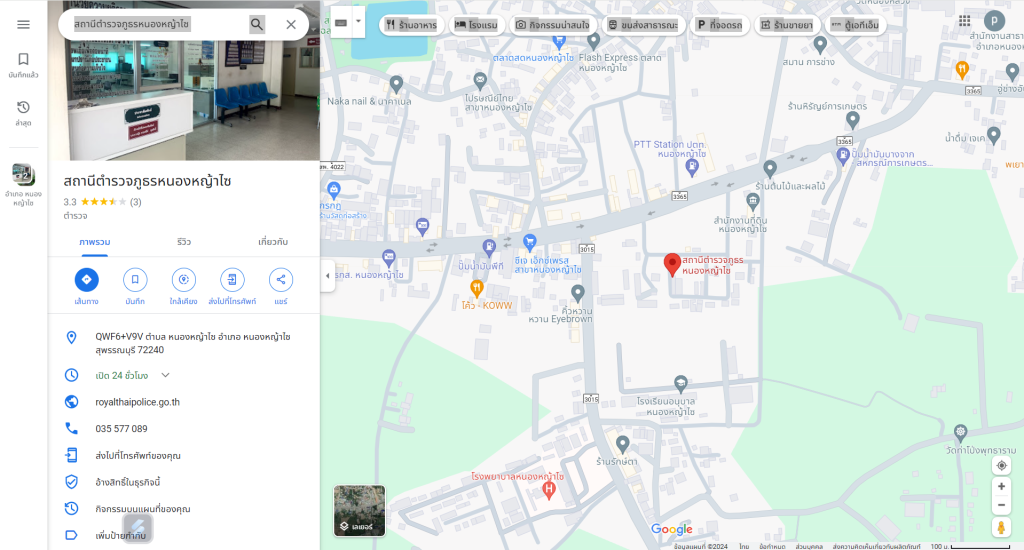Collapse the side panel arrow

click(328, 275)
